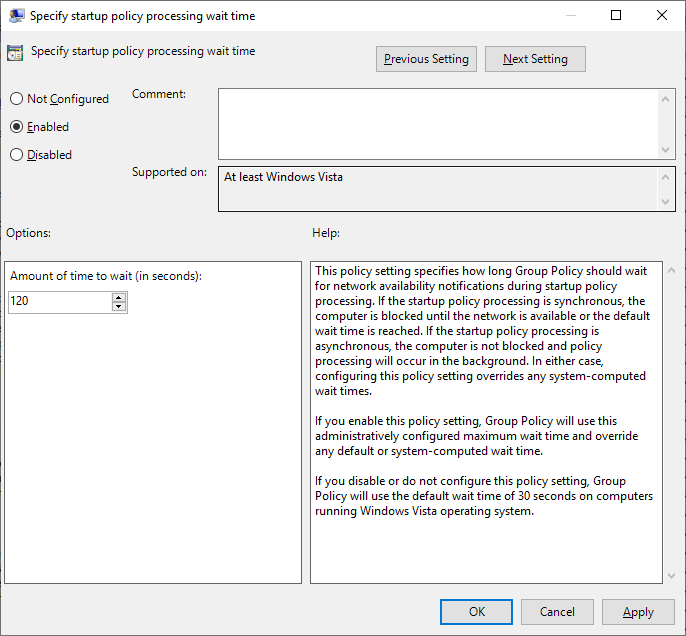
Task: Cancel the policy dialog
Action: click(557, 612)
